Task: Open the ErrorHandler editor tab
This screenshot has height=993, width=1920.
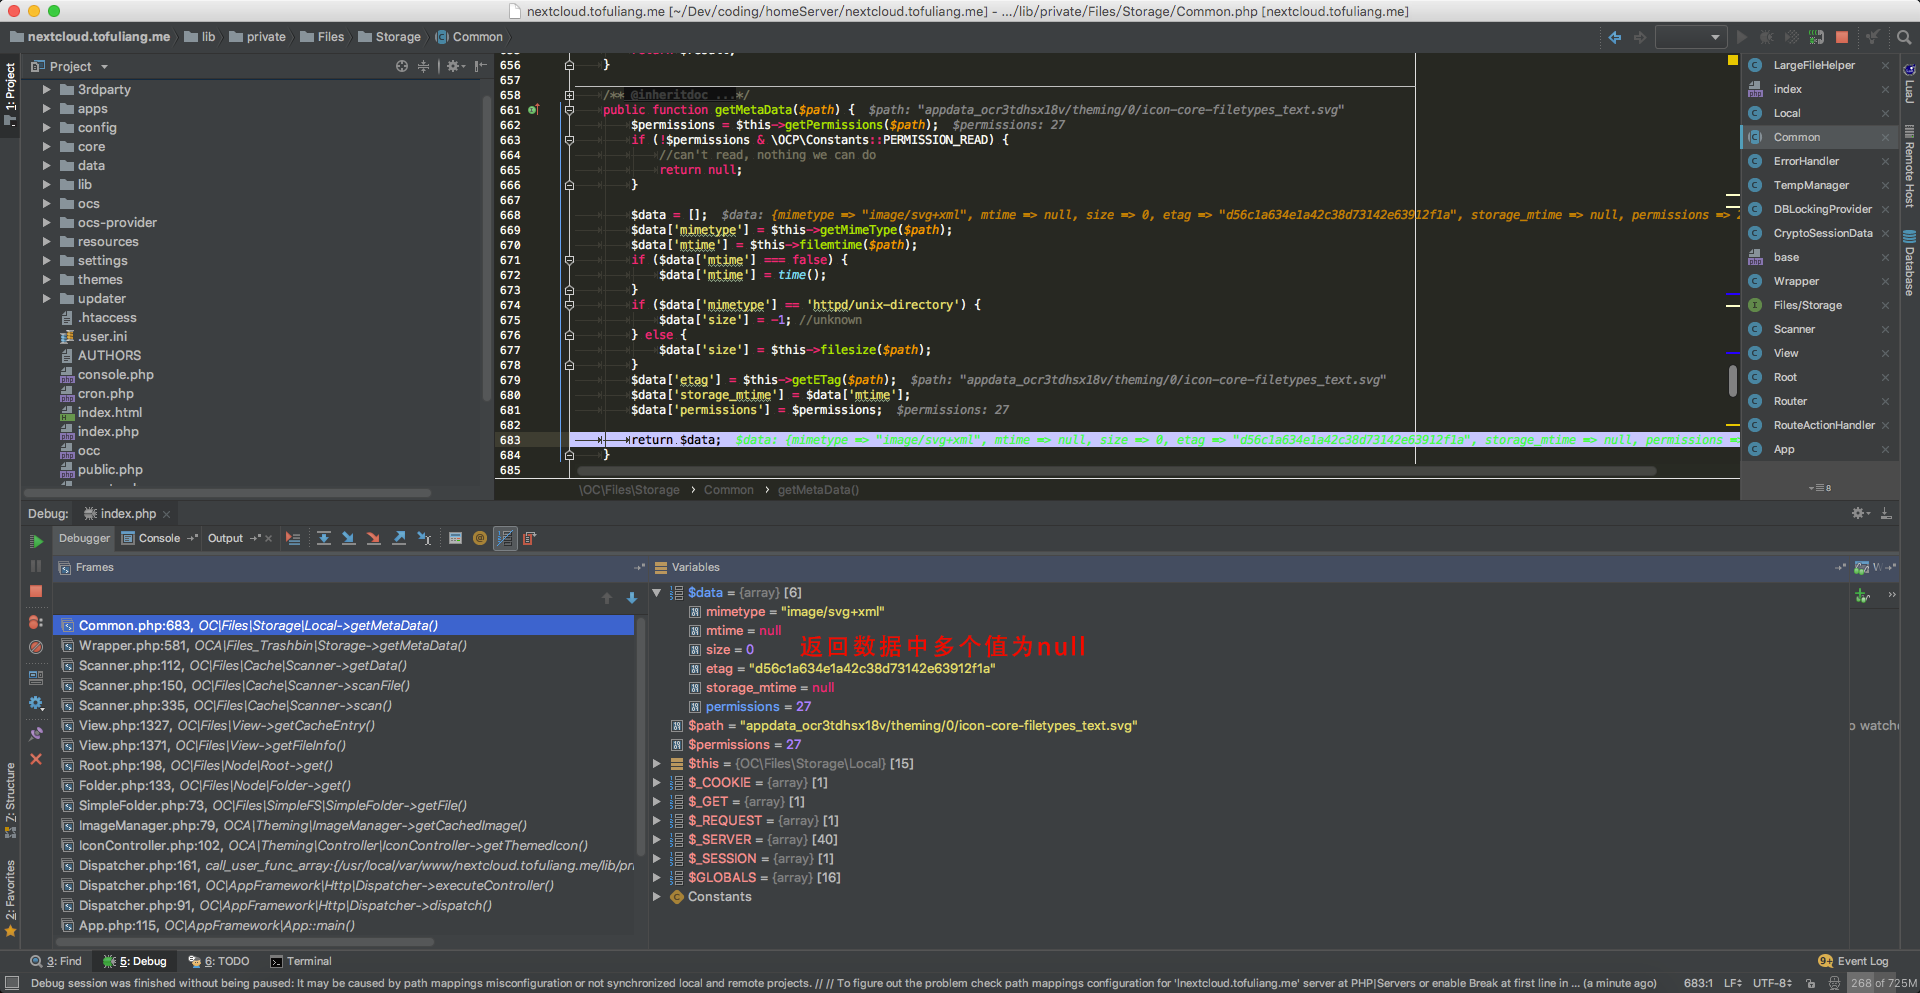Action: point(1805,161)
